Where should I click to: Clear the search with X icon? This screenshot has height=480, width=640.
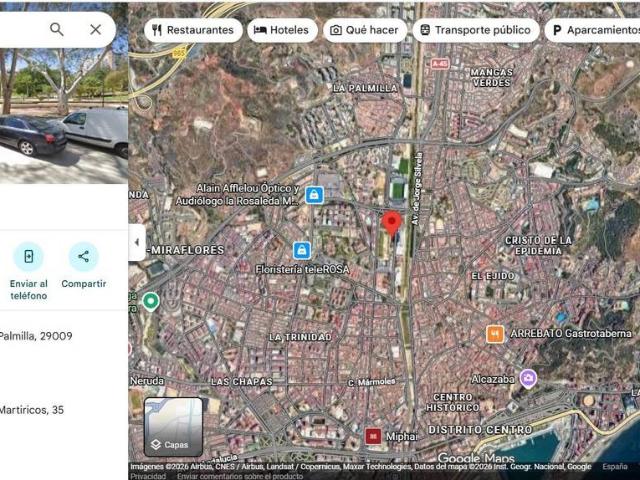pos(96,29)
